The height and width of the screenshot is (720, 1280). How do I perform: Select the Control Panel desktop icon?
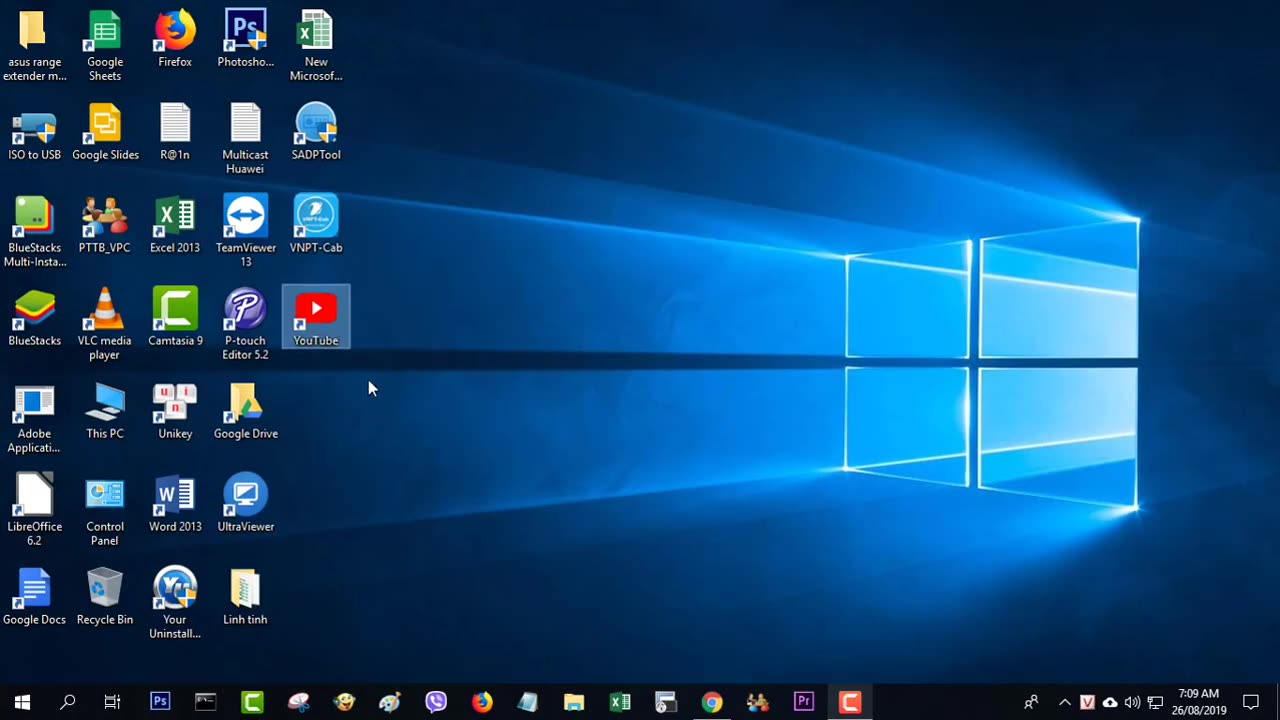[105, 511]
